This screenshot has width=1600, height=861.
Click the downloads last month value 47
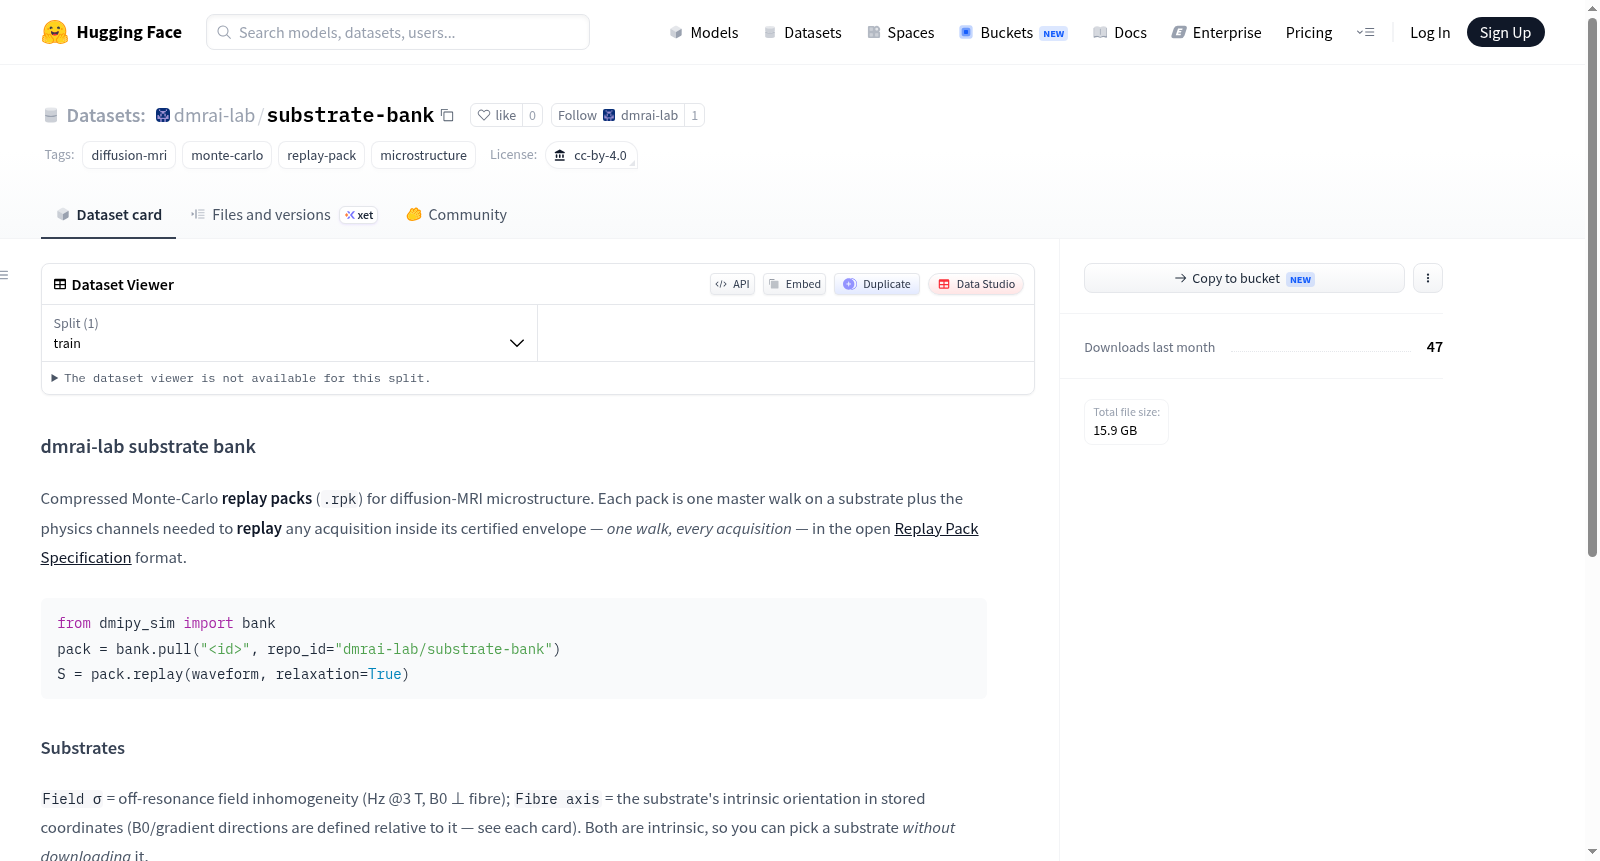point(1434,347)
